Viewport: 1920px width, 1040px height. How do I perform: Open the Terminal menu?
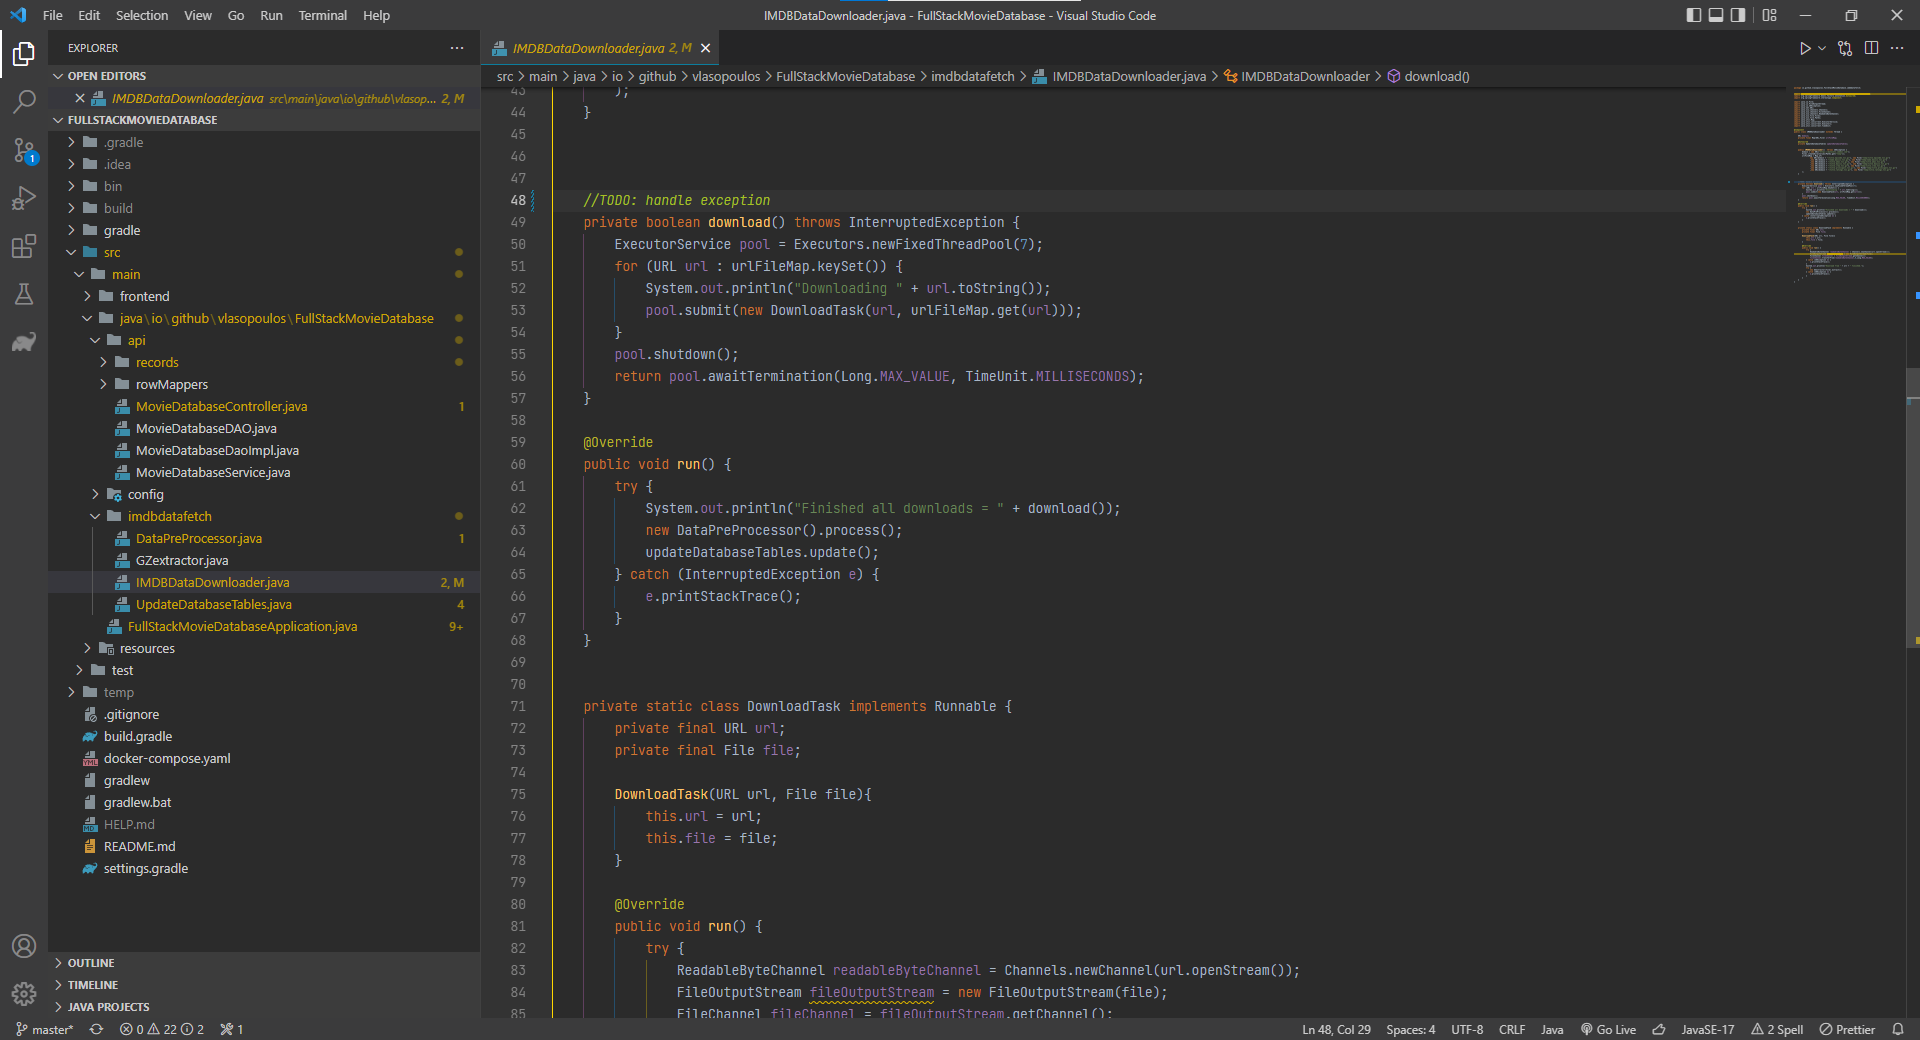tap(322, 15)
